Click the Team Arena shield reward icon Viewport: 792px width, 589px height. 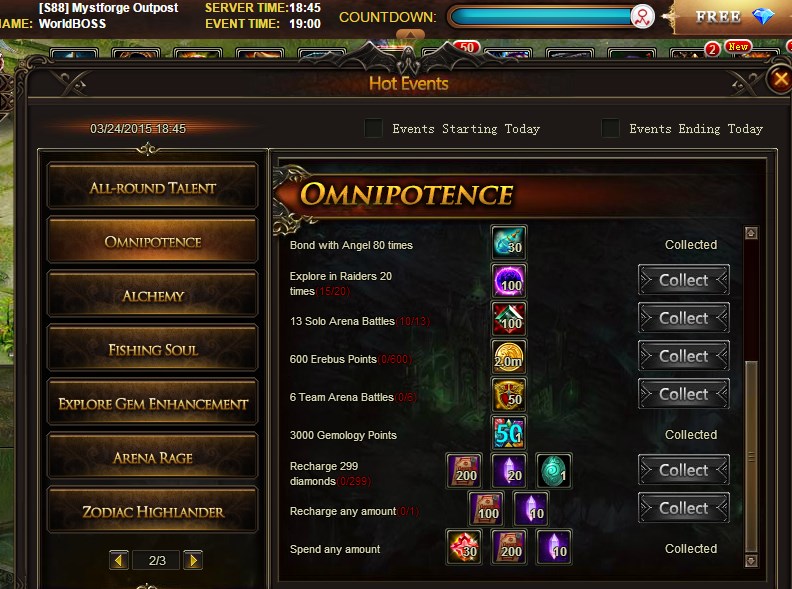click(x=509, y=395)
